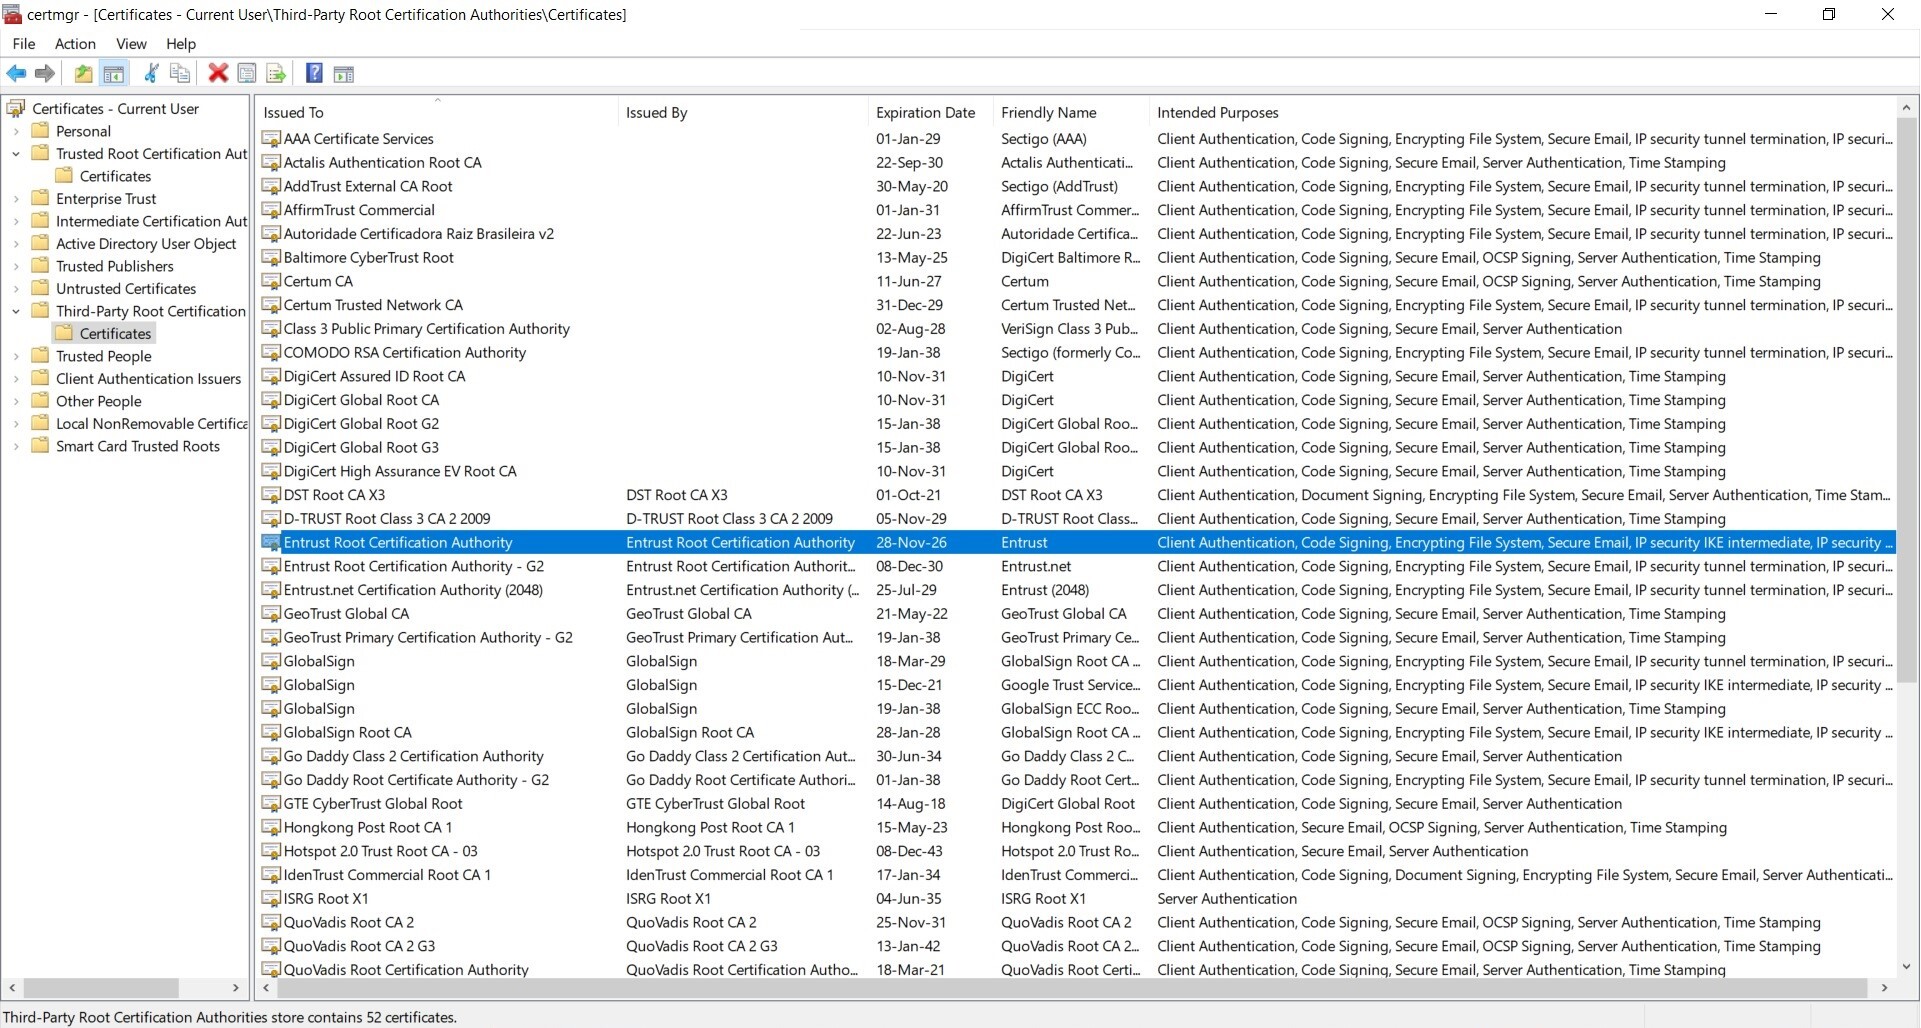1921x1028 pixels.
Task: Expand Intermediate Certification Authorities node
Action: pyautogui.click(x=16, y=221)
